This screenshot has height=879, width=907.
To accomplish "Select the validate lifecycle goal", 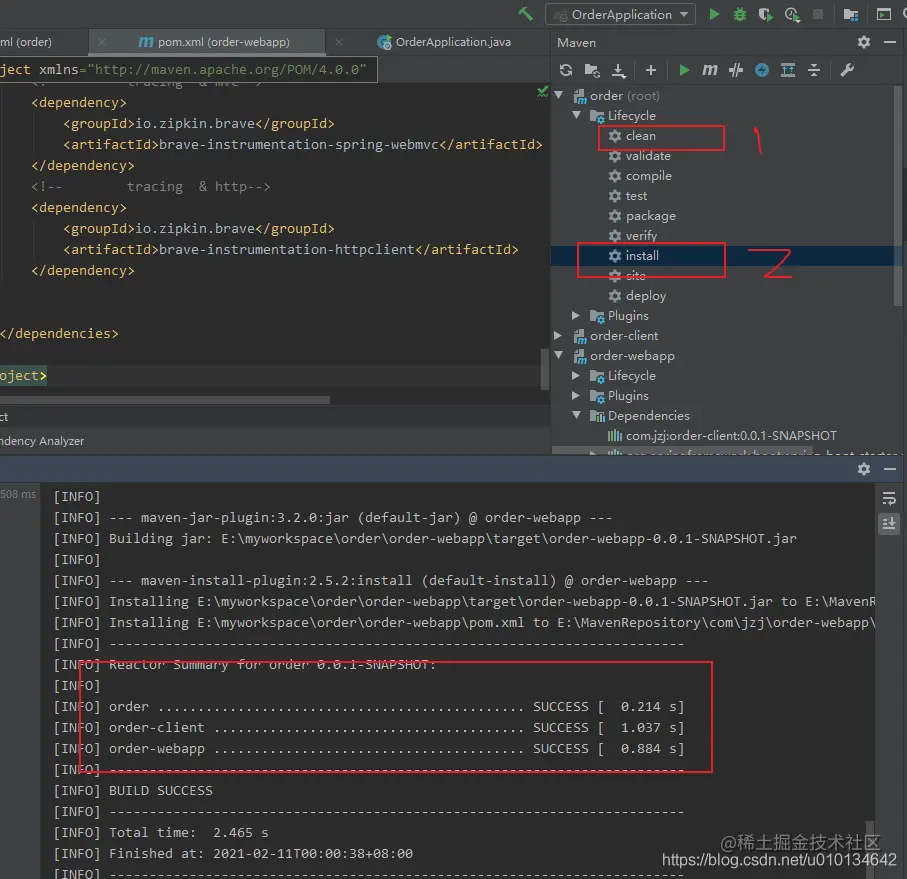I will (x=640, y=156).
